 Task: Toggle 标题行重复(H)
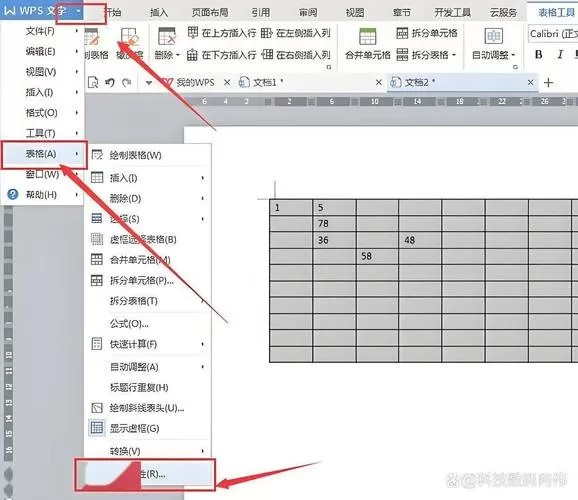click(139, 388)
